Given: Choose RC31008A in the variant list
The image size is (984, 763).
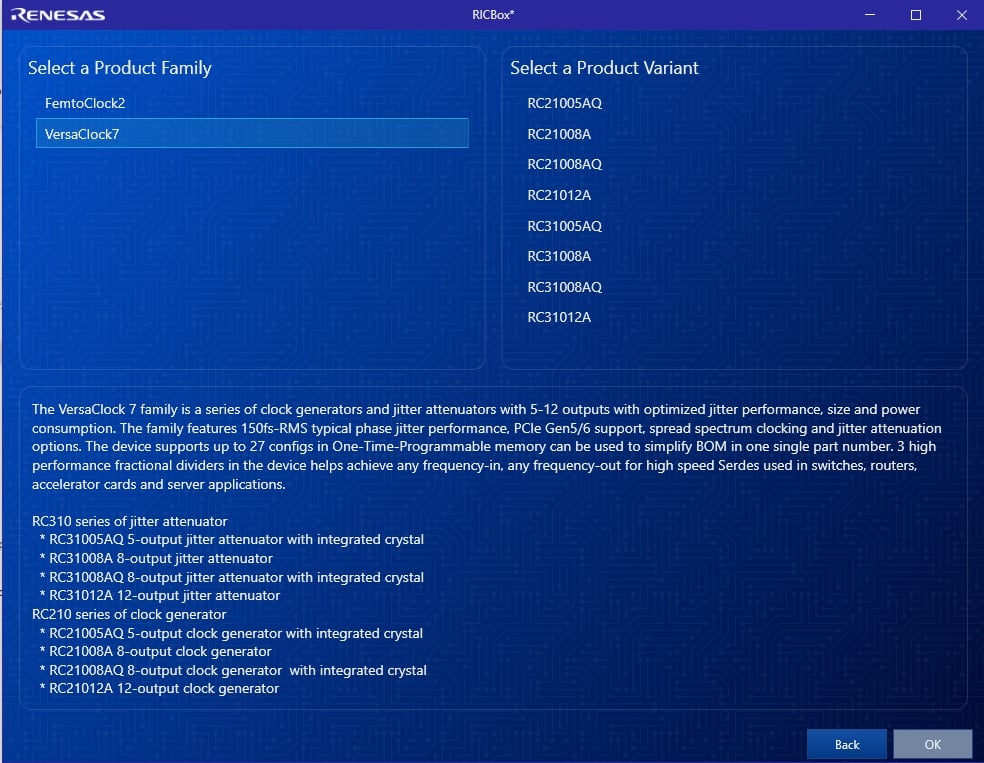Looking at the screenshot, I should click(x=559, y=256).
